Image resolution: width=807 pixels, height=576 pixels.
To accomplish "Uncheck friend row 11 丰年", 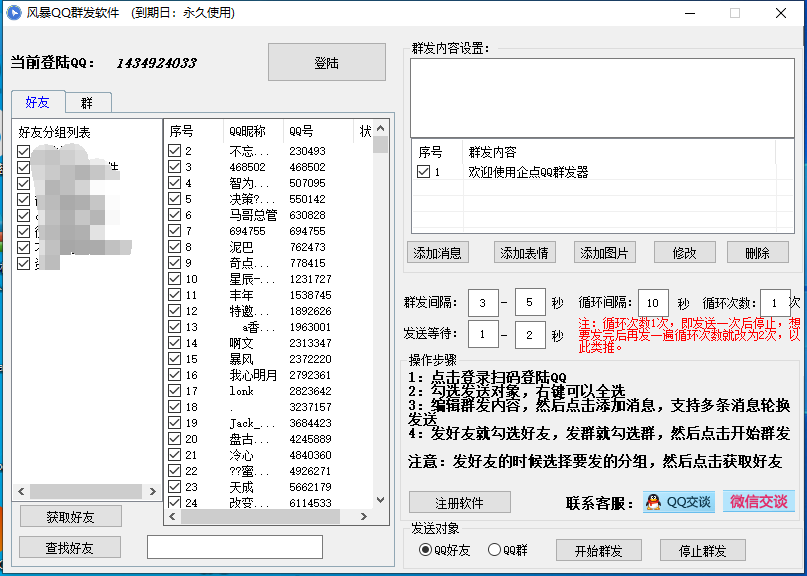I will (174, 294).
